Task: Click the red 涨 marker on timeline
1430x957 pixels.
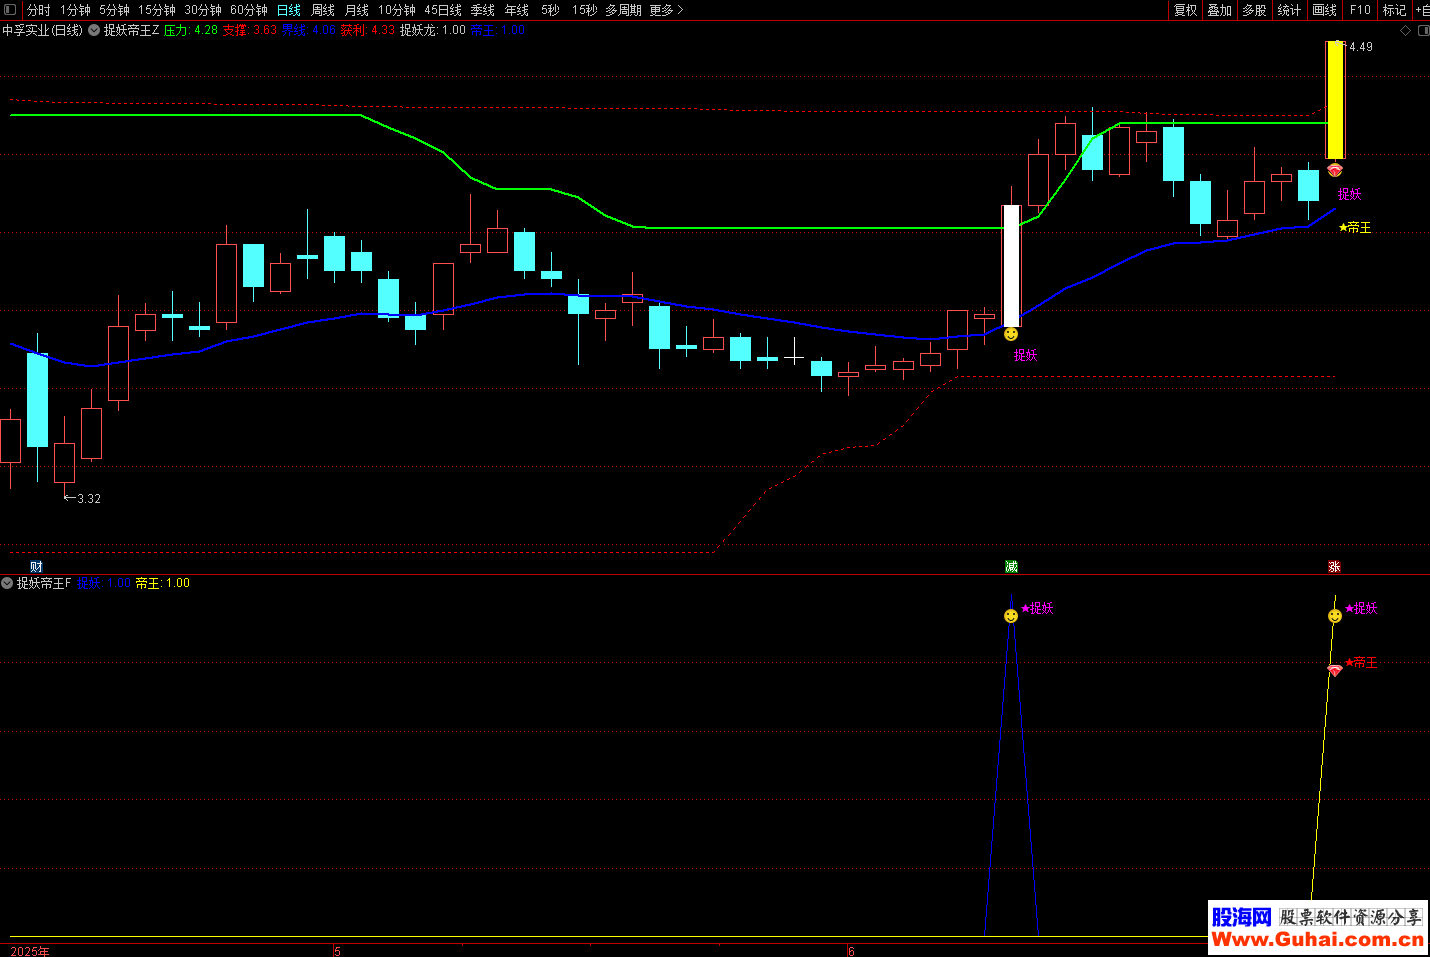Action: pyautogui.click(x=1334, y=567)
